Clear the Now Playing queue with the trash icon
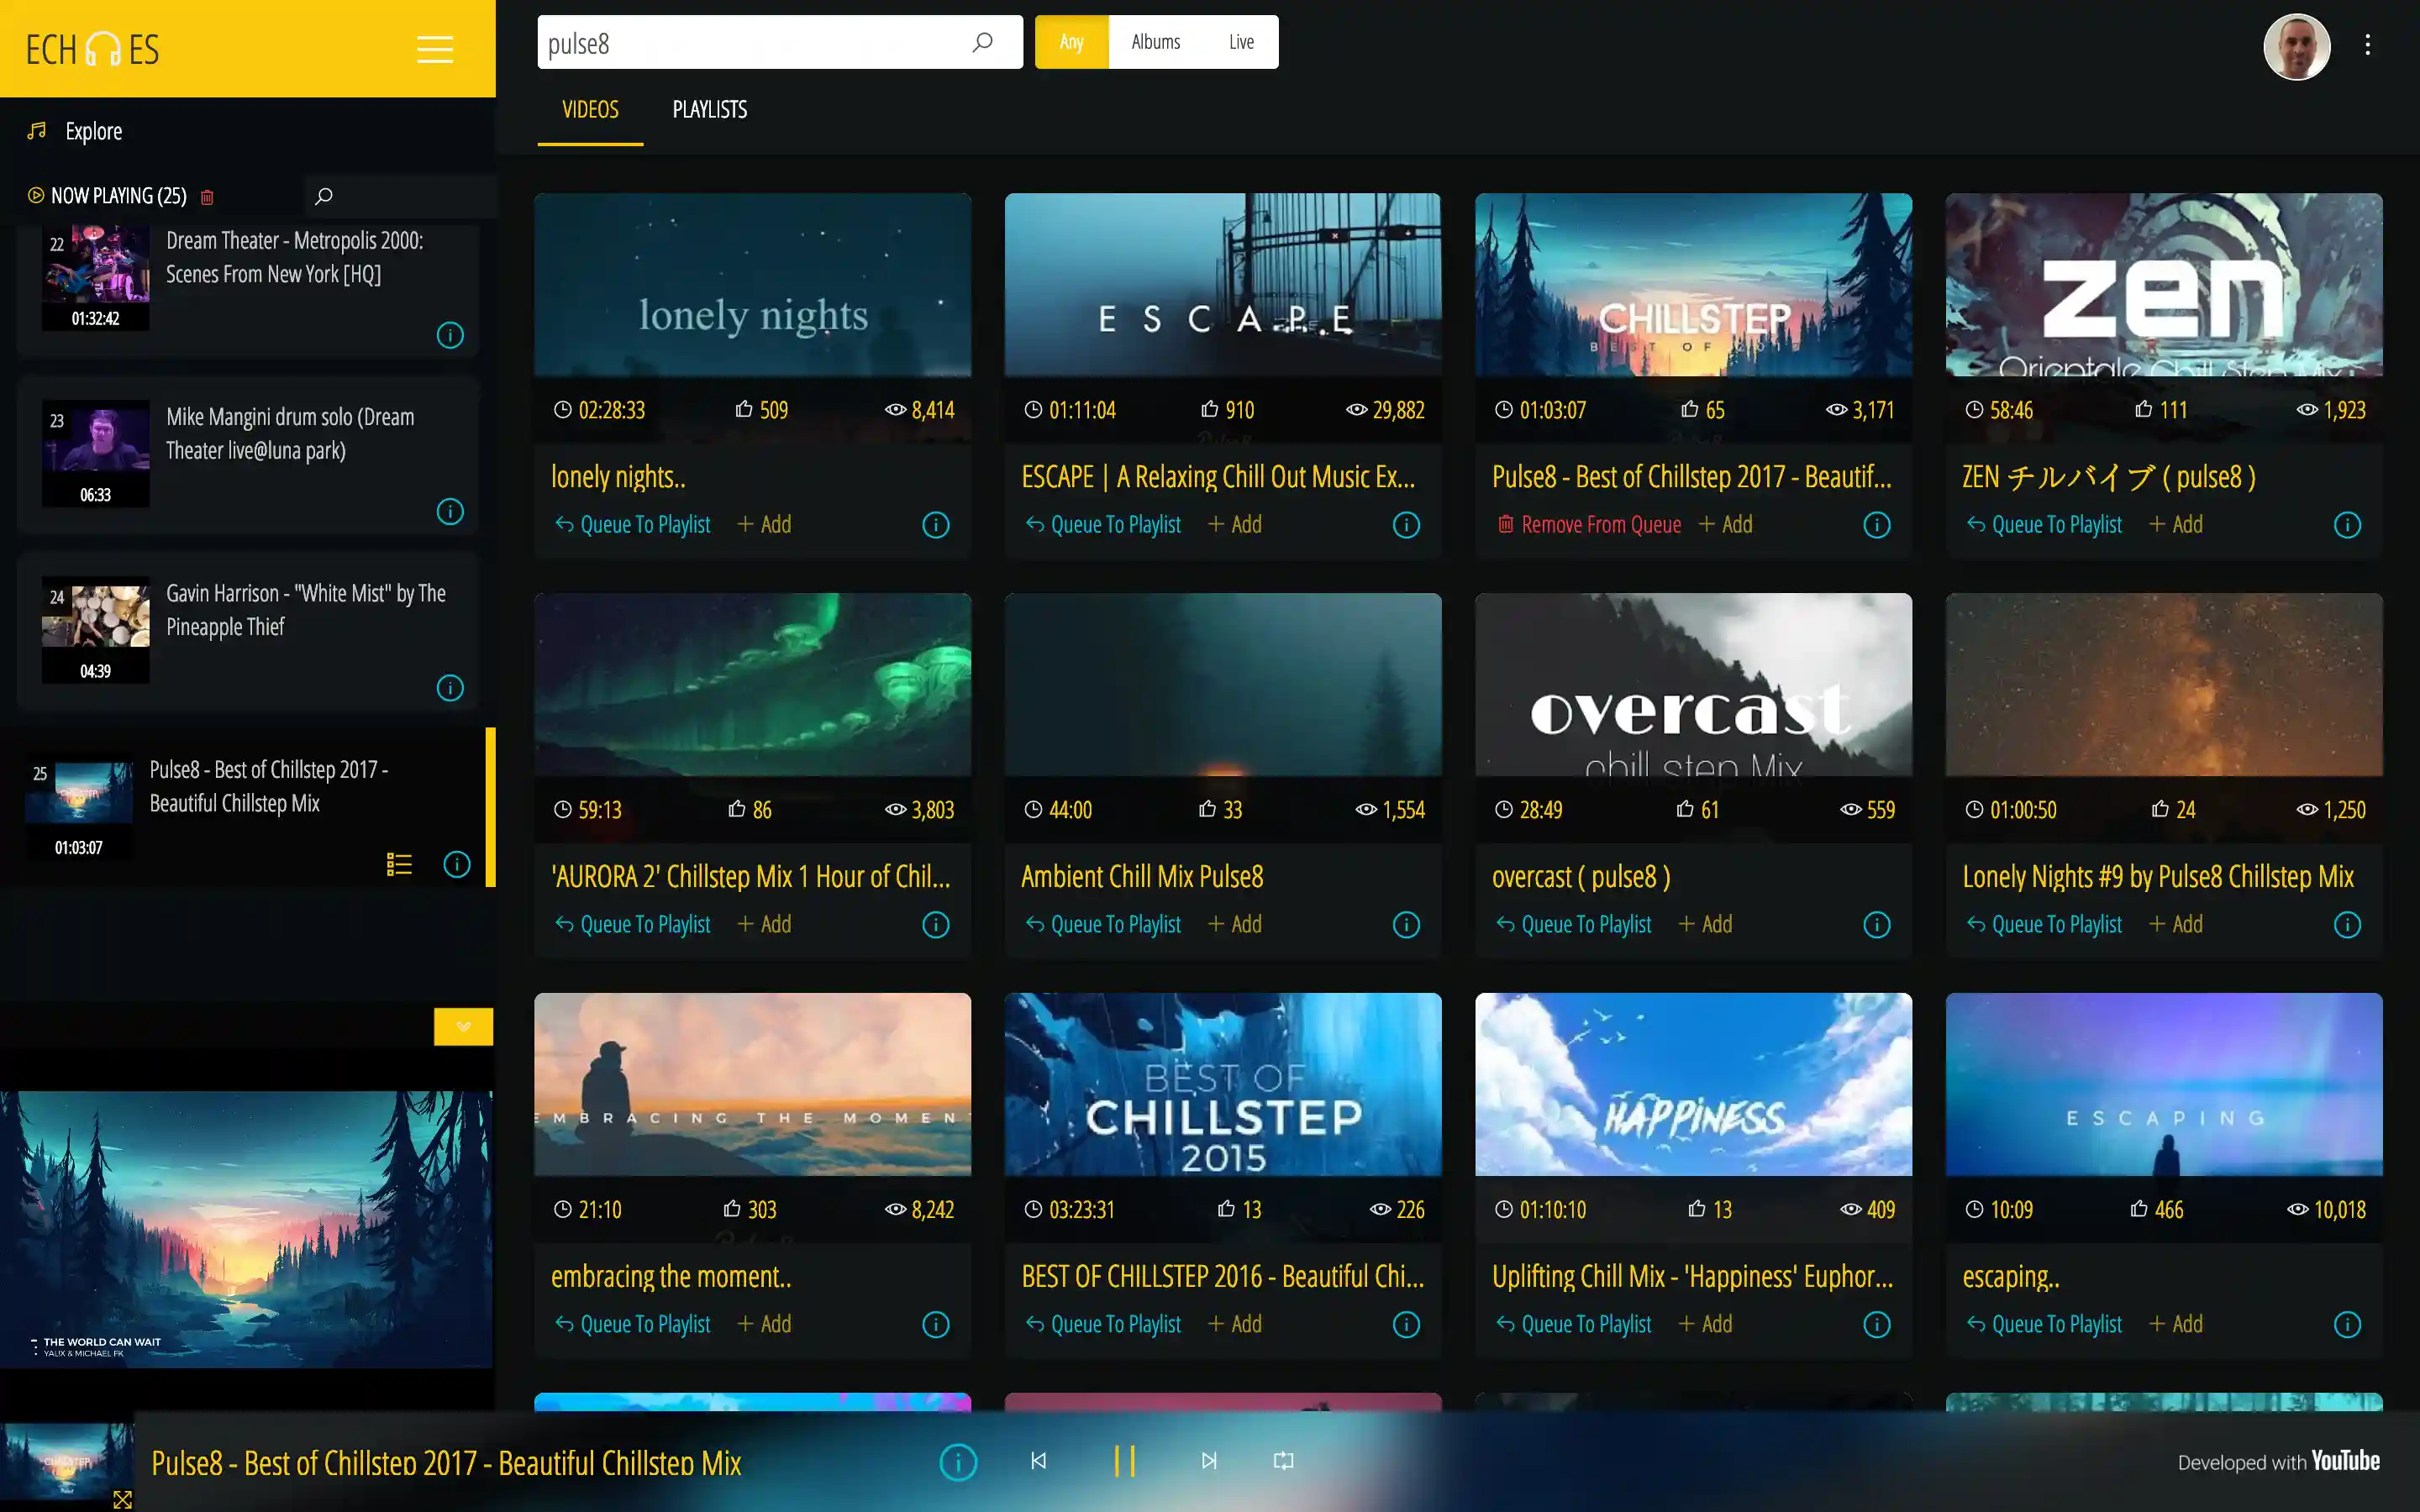This screenshot has width=2420, height=1512. tap(207, 197)
